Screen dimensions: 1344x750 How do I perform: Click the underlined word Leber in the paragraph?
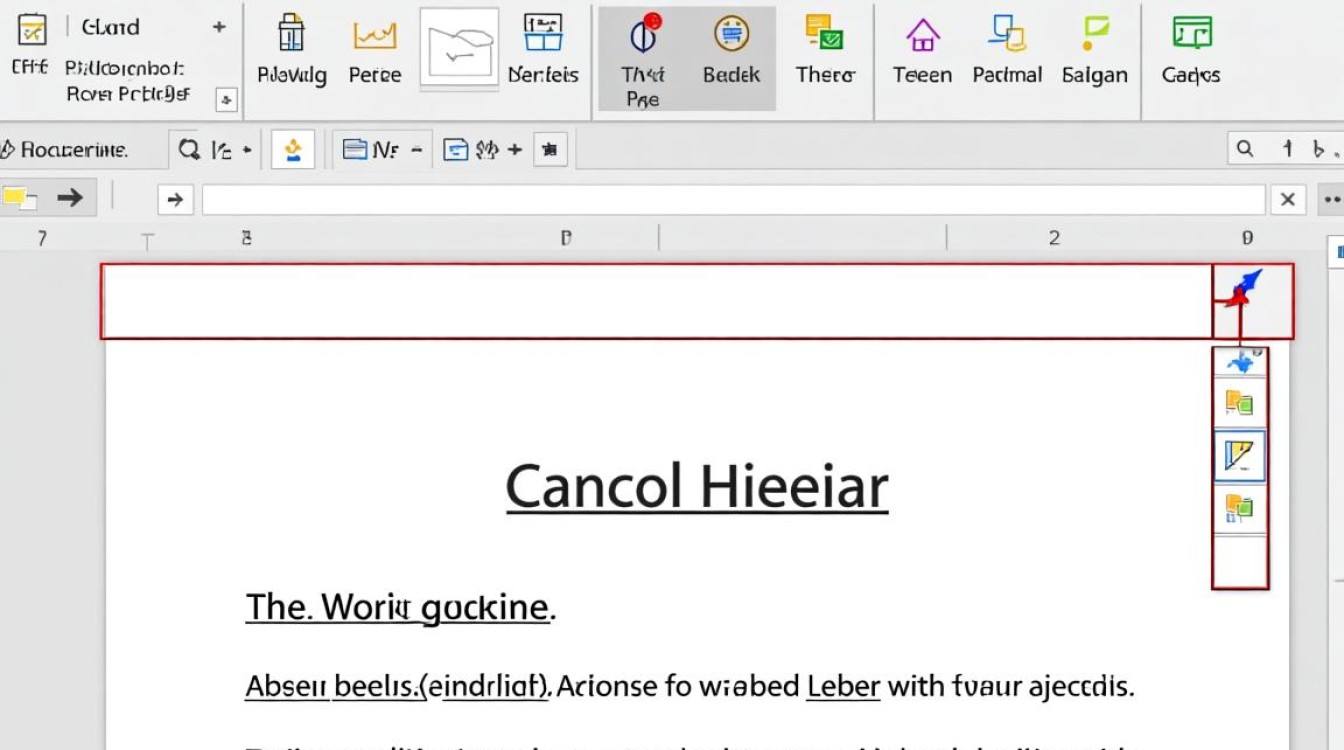pos(844,686)
